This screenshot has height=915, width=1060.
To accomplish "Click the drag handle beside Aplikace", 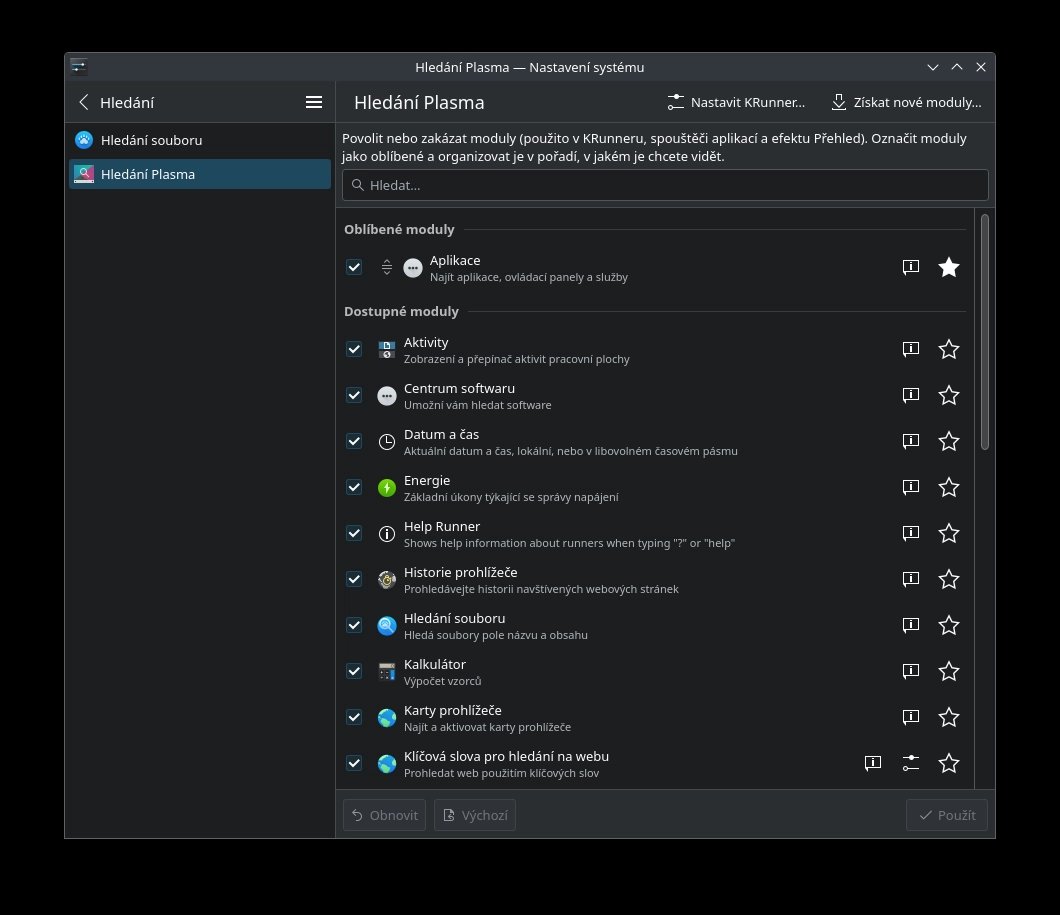I will tap(387, 267).
